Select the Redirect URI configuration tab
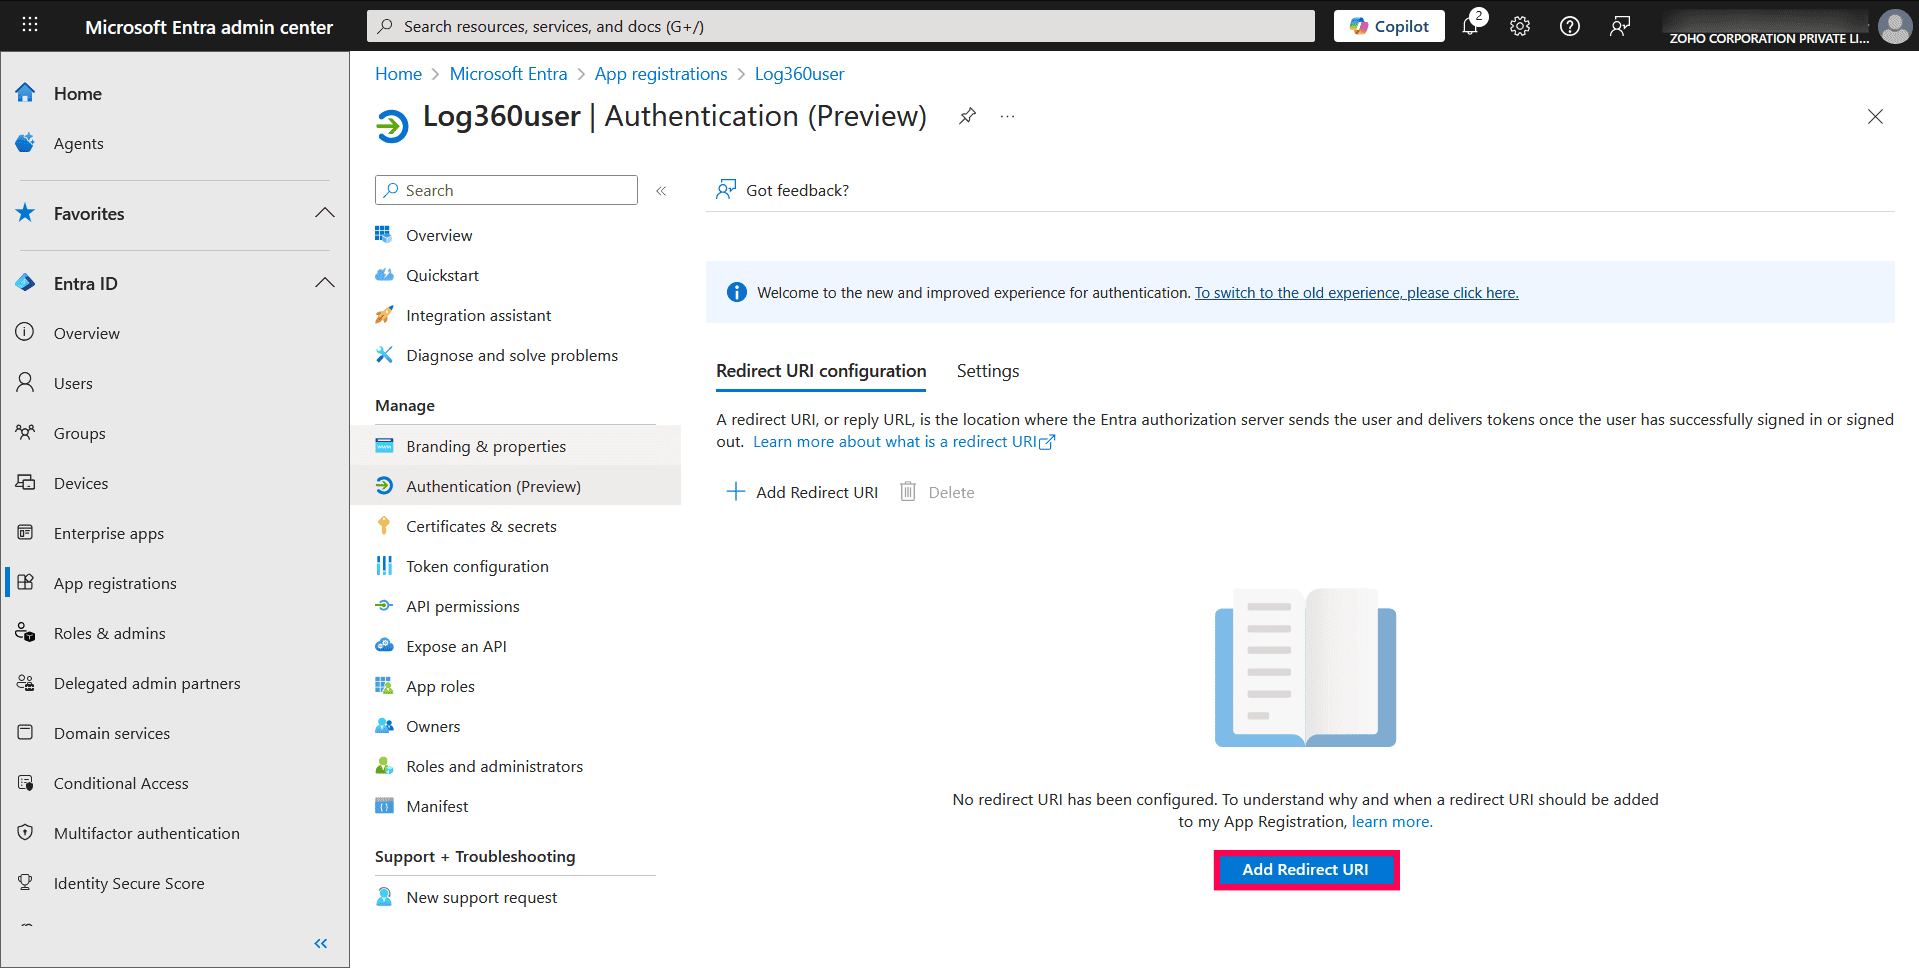 coord(820,370)
